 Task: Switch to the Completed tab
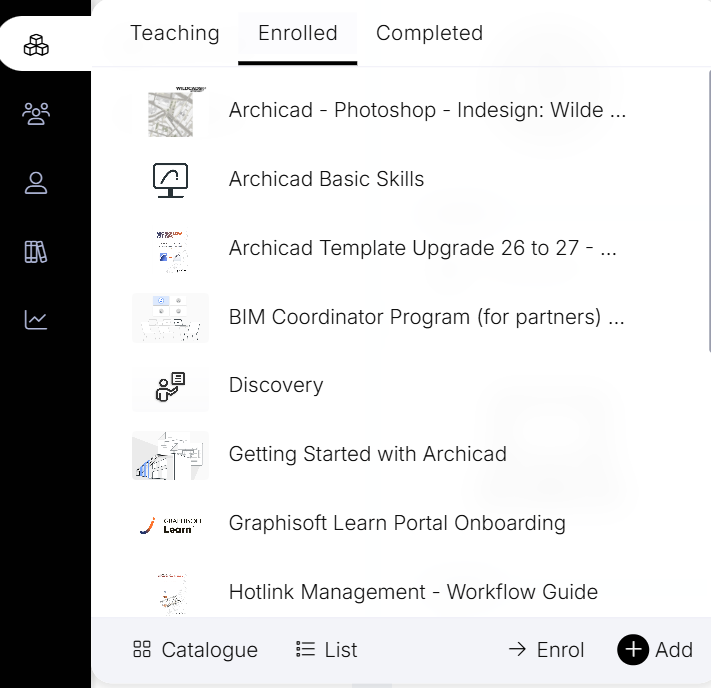tap(429, 33)
